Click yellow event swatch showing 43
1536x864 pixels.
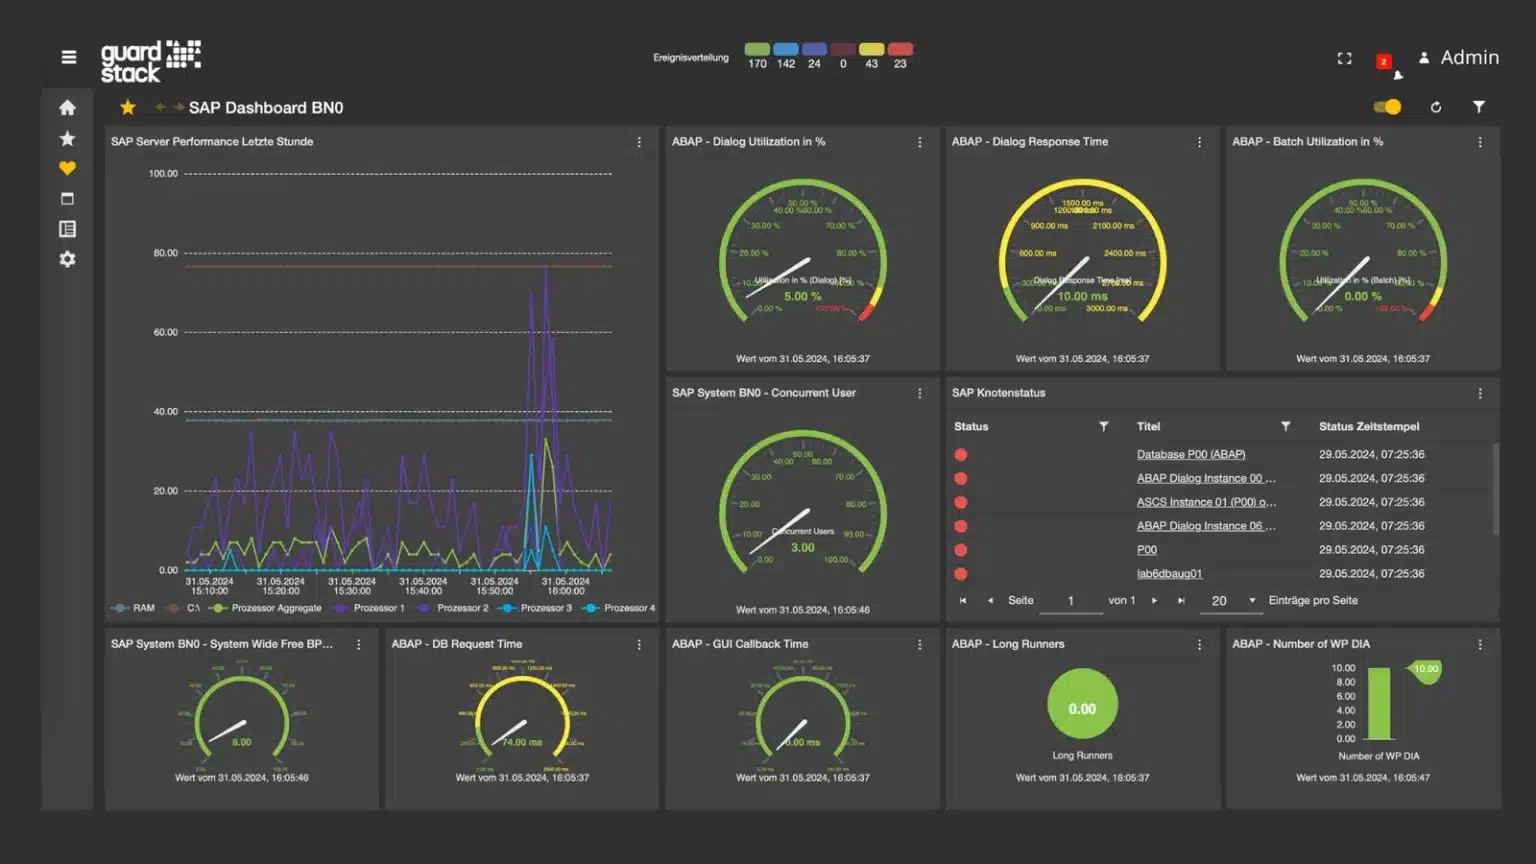(871, 49)
